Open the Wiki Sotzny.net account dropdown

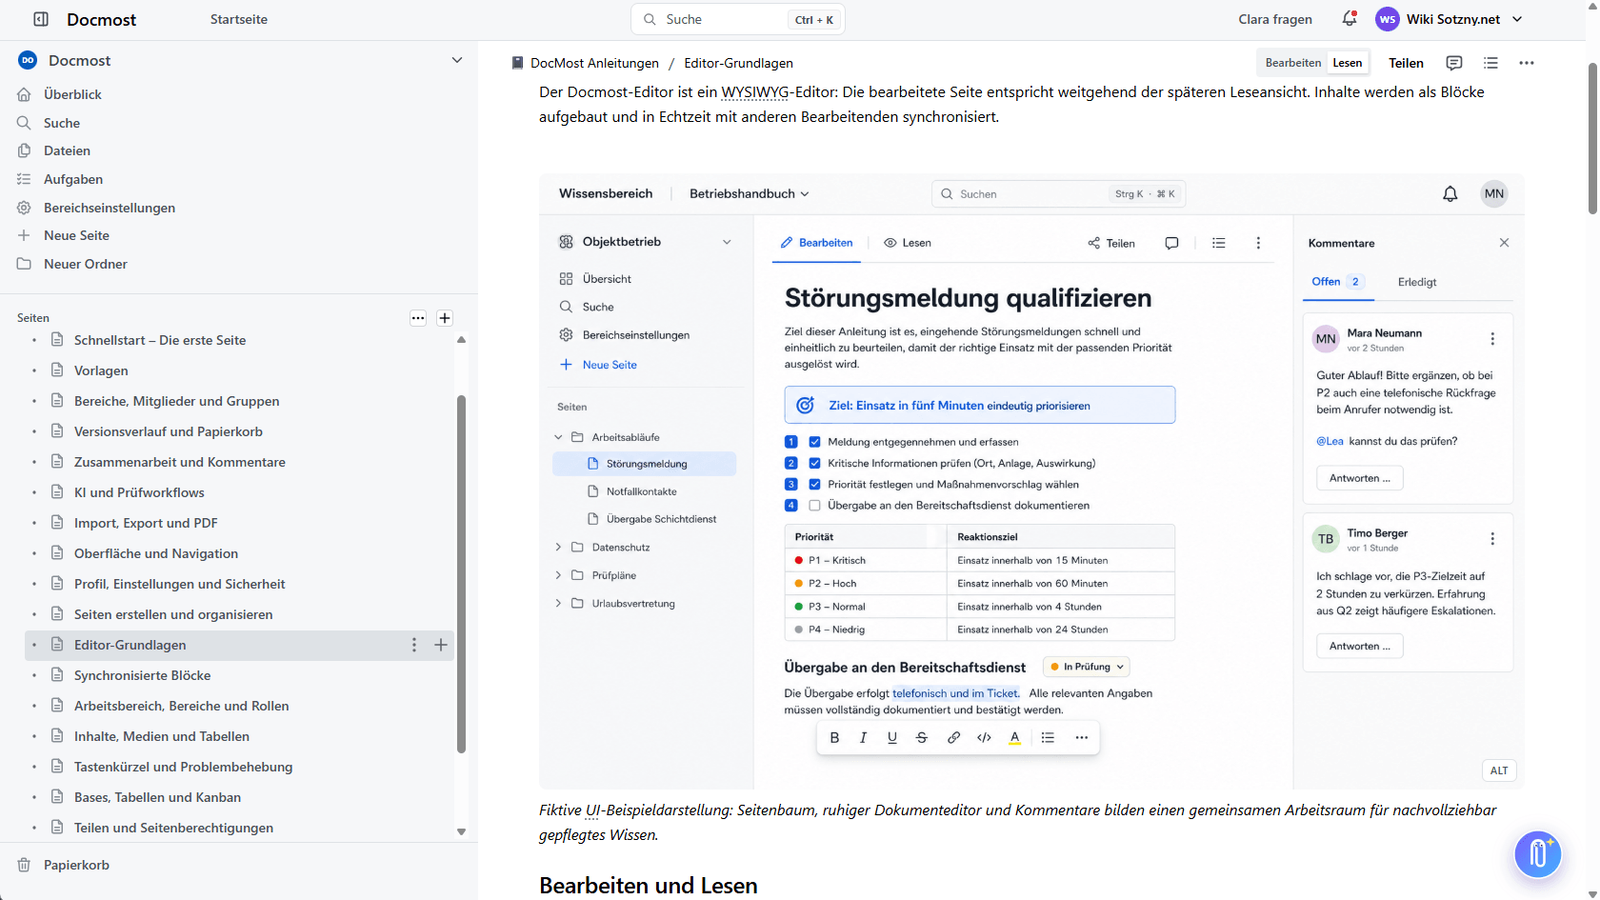(1450, 19)
